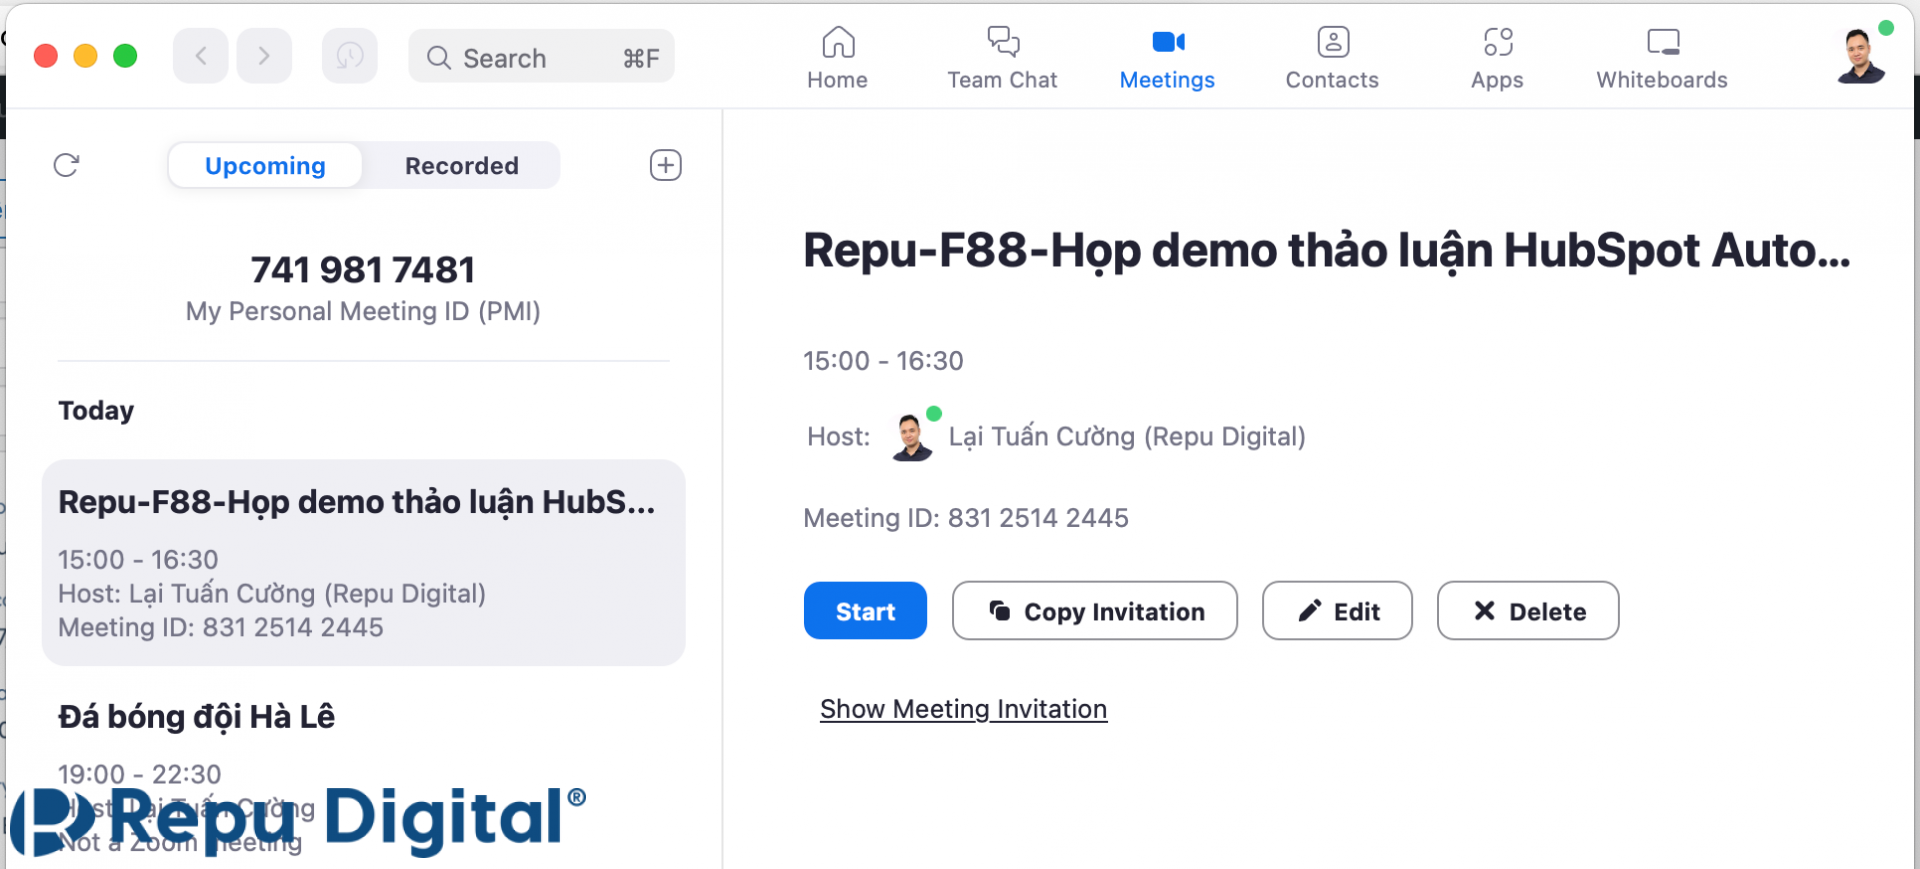Click the Meeting ID 831 2514 2445 in details
Viewport: 1920px width, 869px height.
(966, 518)
